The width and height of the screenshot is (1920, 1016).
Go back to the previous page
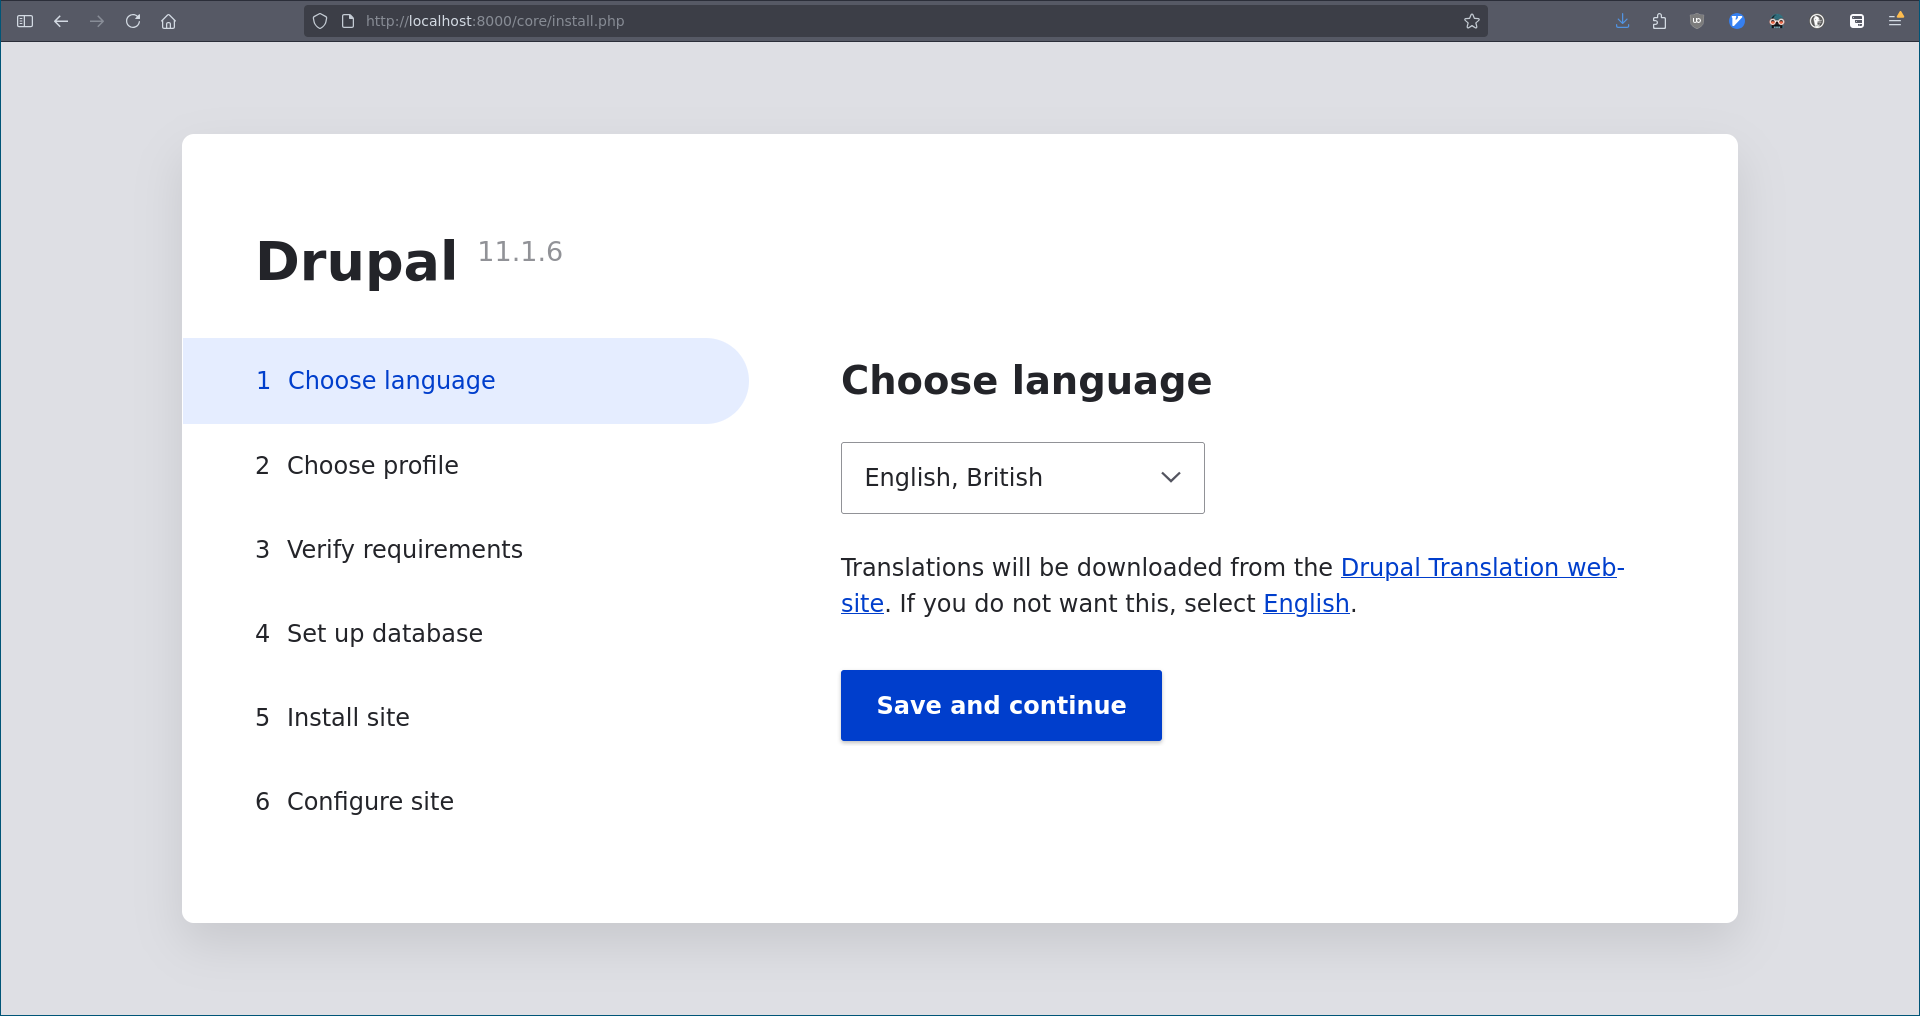click(61, 21)
